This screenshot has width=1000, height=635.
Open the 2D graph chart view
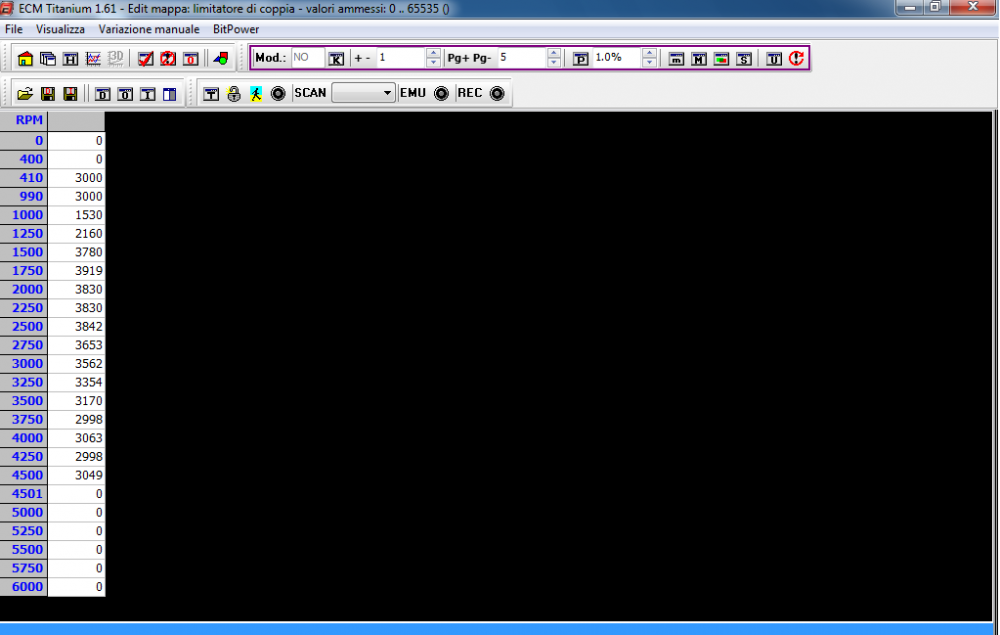pyautogui.click(x=93, y=59)
